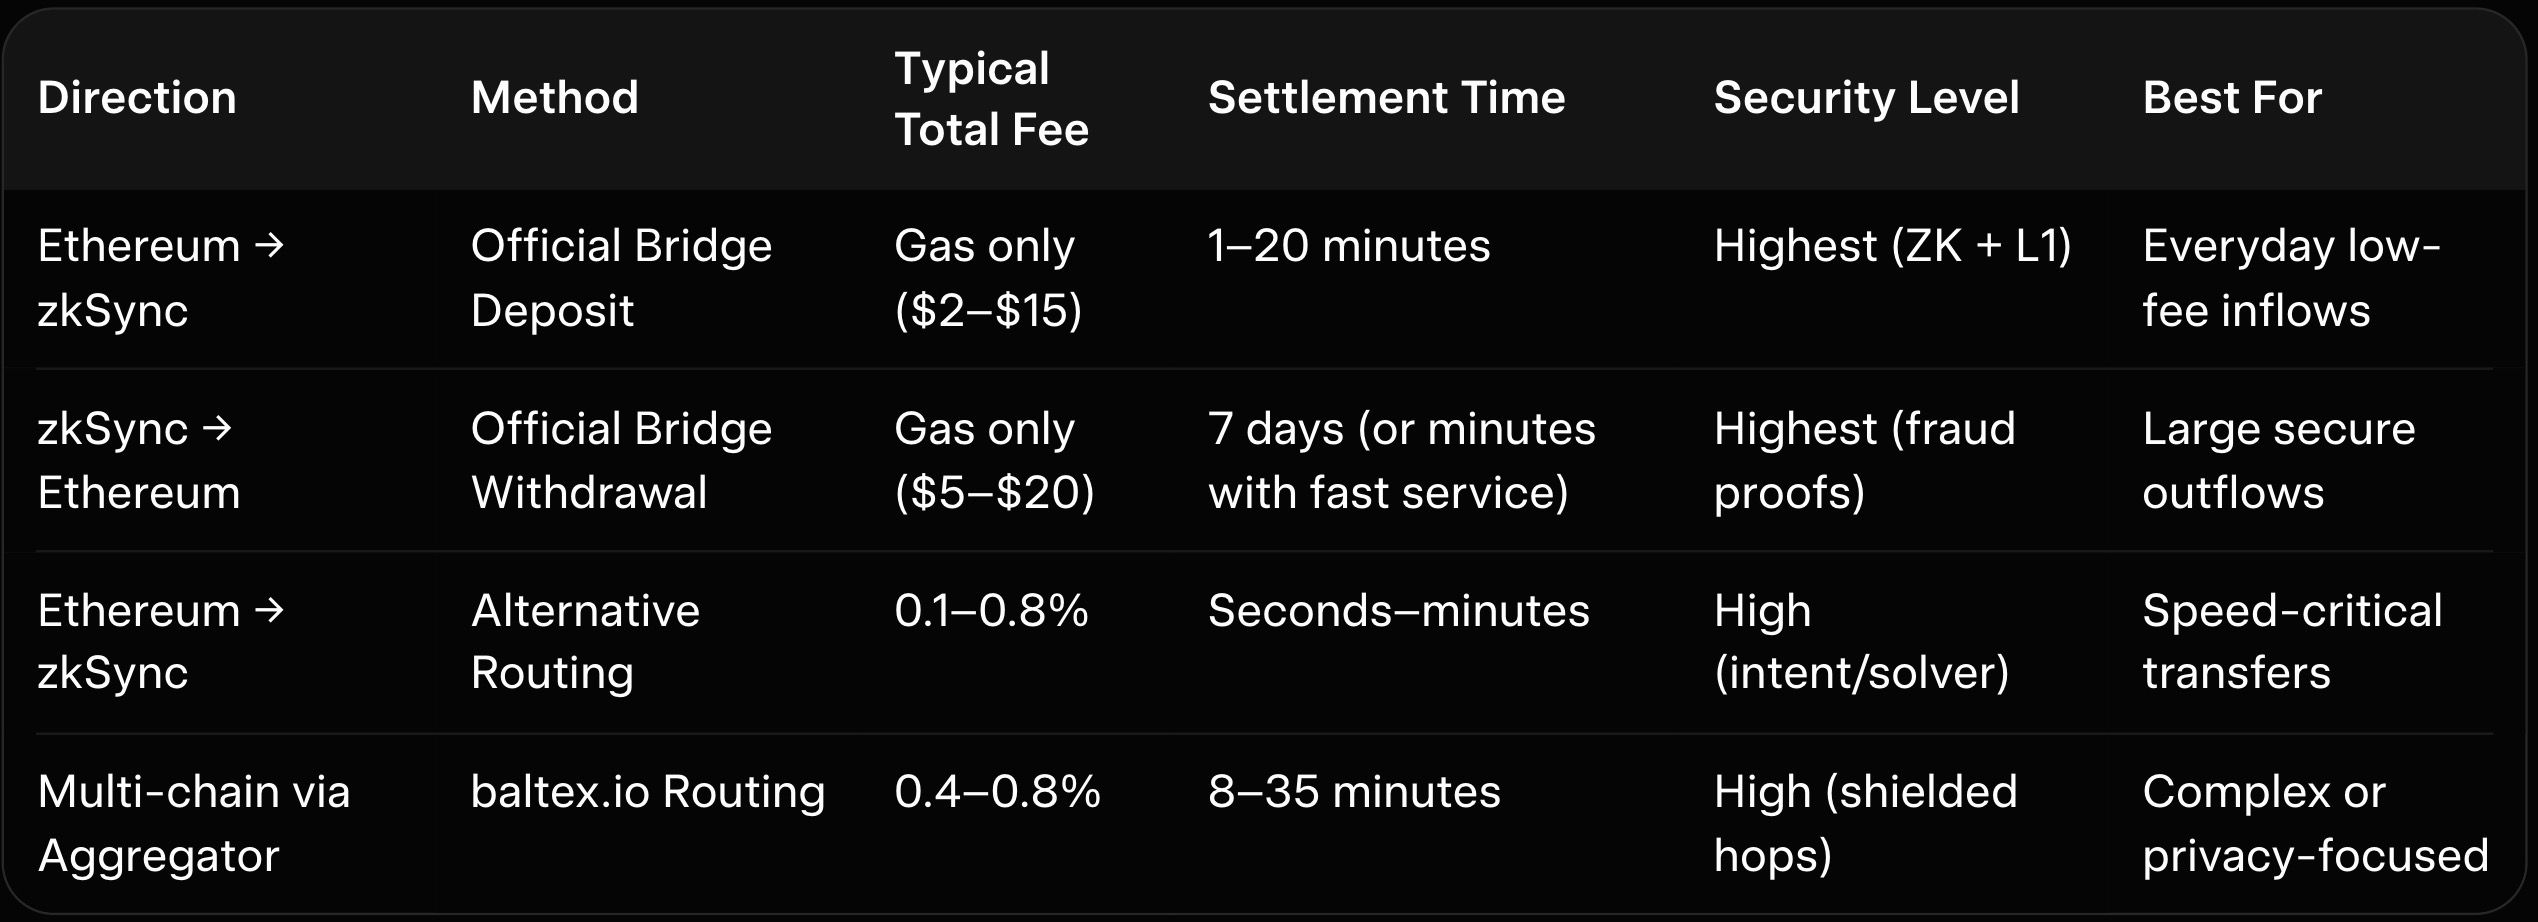
Task: Click the Large secure outflows cell
Action: coord(2278,460)
